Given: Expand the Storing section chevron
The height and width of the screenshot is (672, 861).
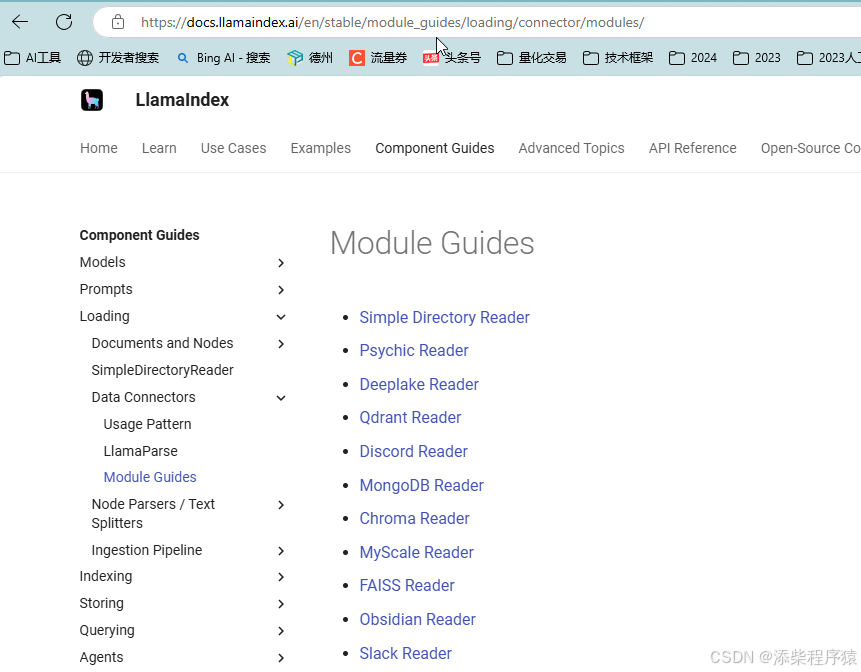Looking at the screenshot, I should coord(281,604).
